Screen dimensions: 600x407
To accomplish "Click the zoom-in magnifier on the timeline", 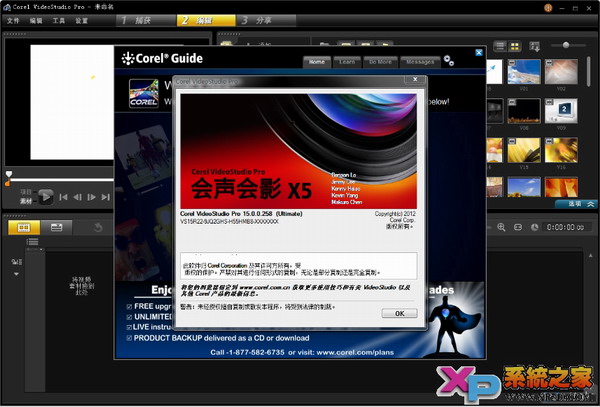I will [501, 227].
